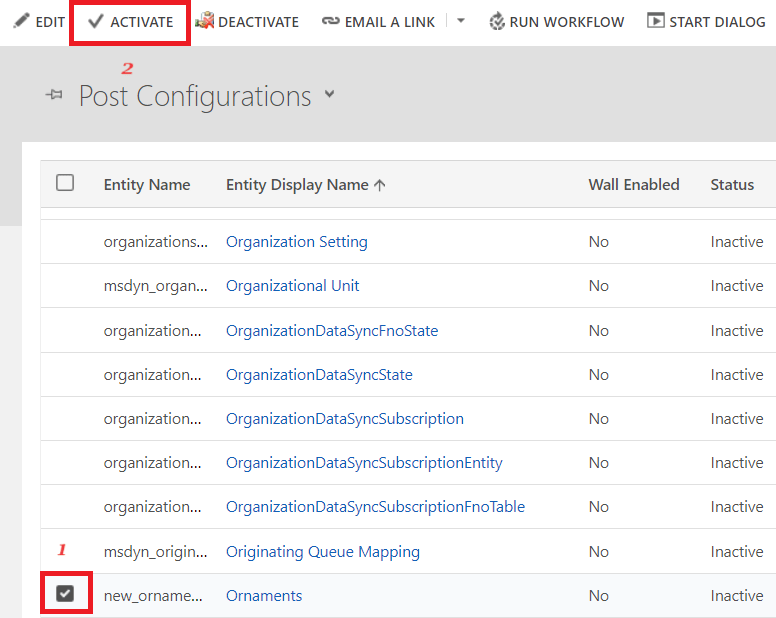Image resolution: width=776 pixels, height=618 pixels.
Task: Toggle the select-all checkbox in header
Action: [65, 182]
